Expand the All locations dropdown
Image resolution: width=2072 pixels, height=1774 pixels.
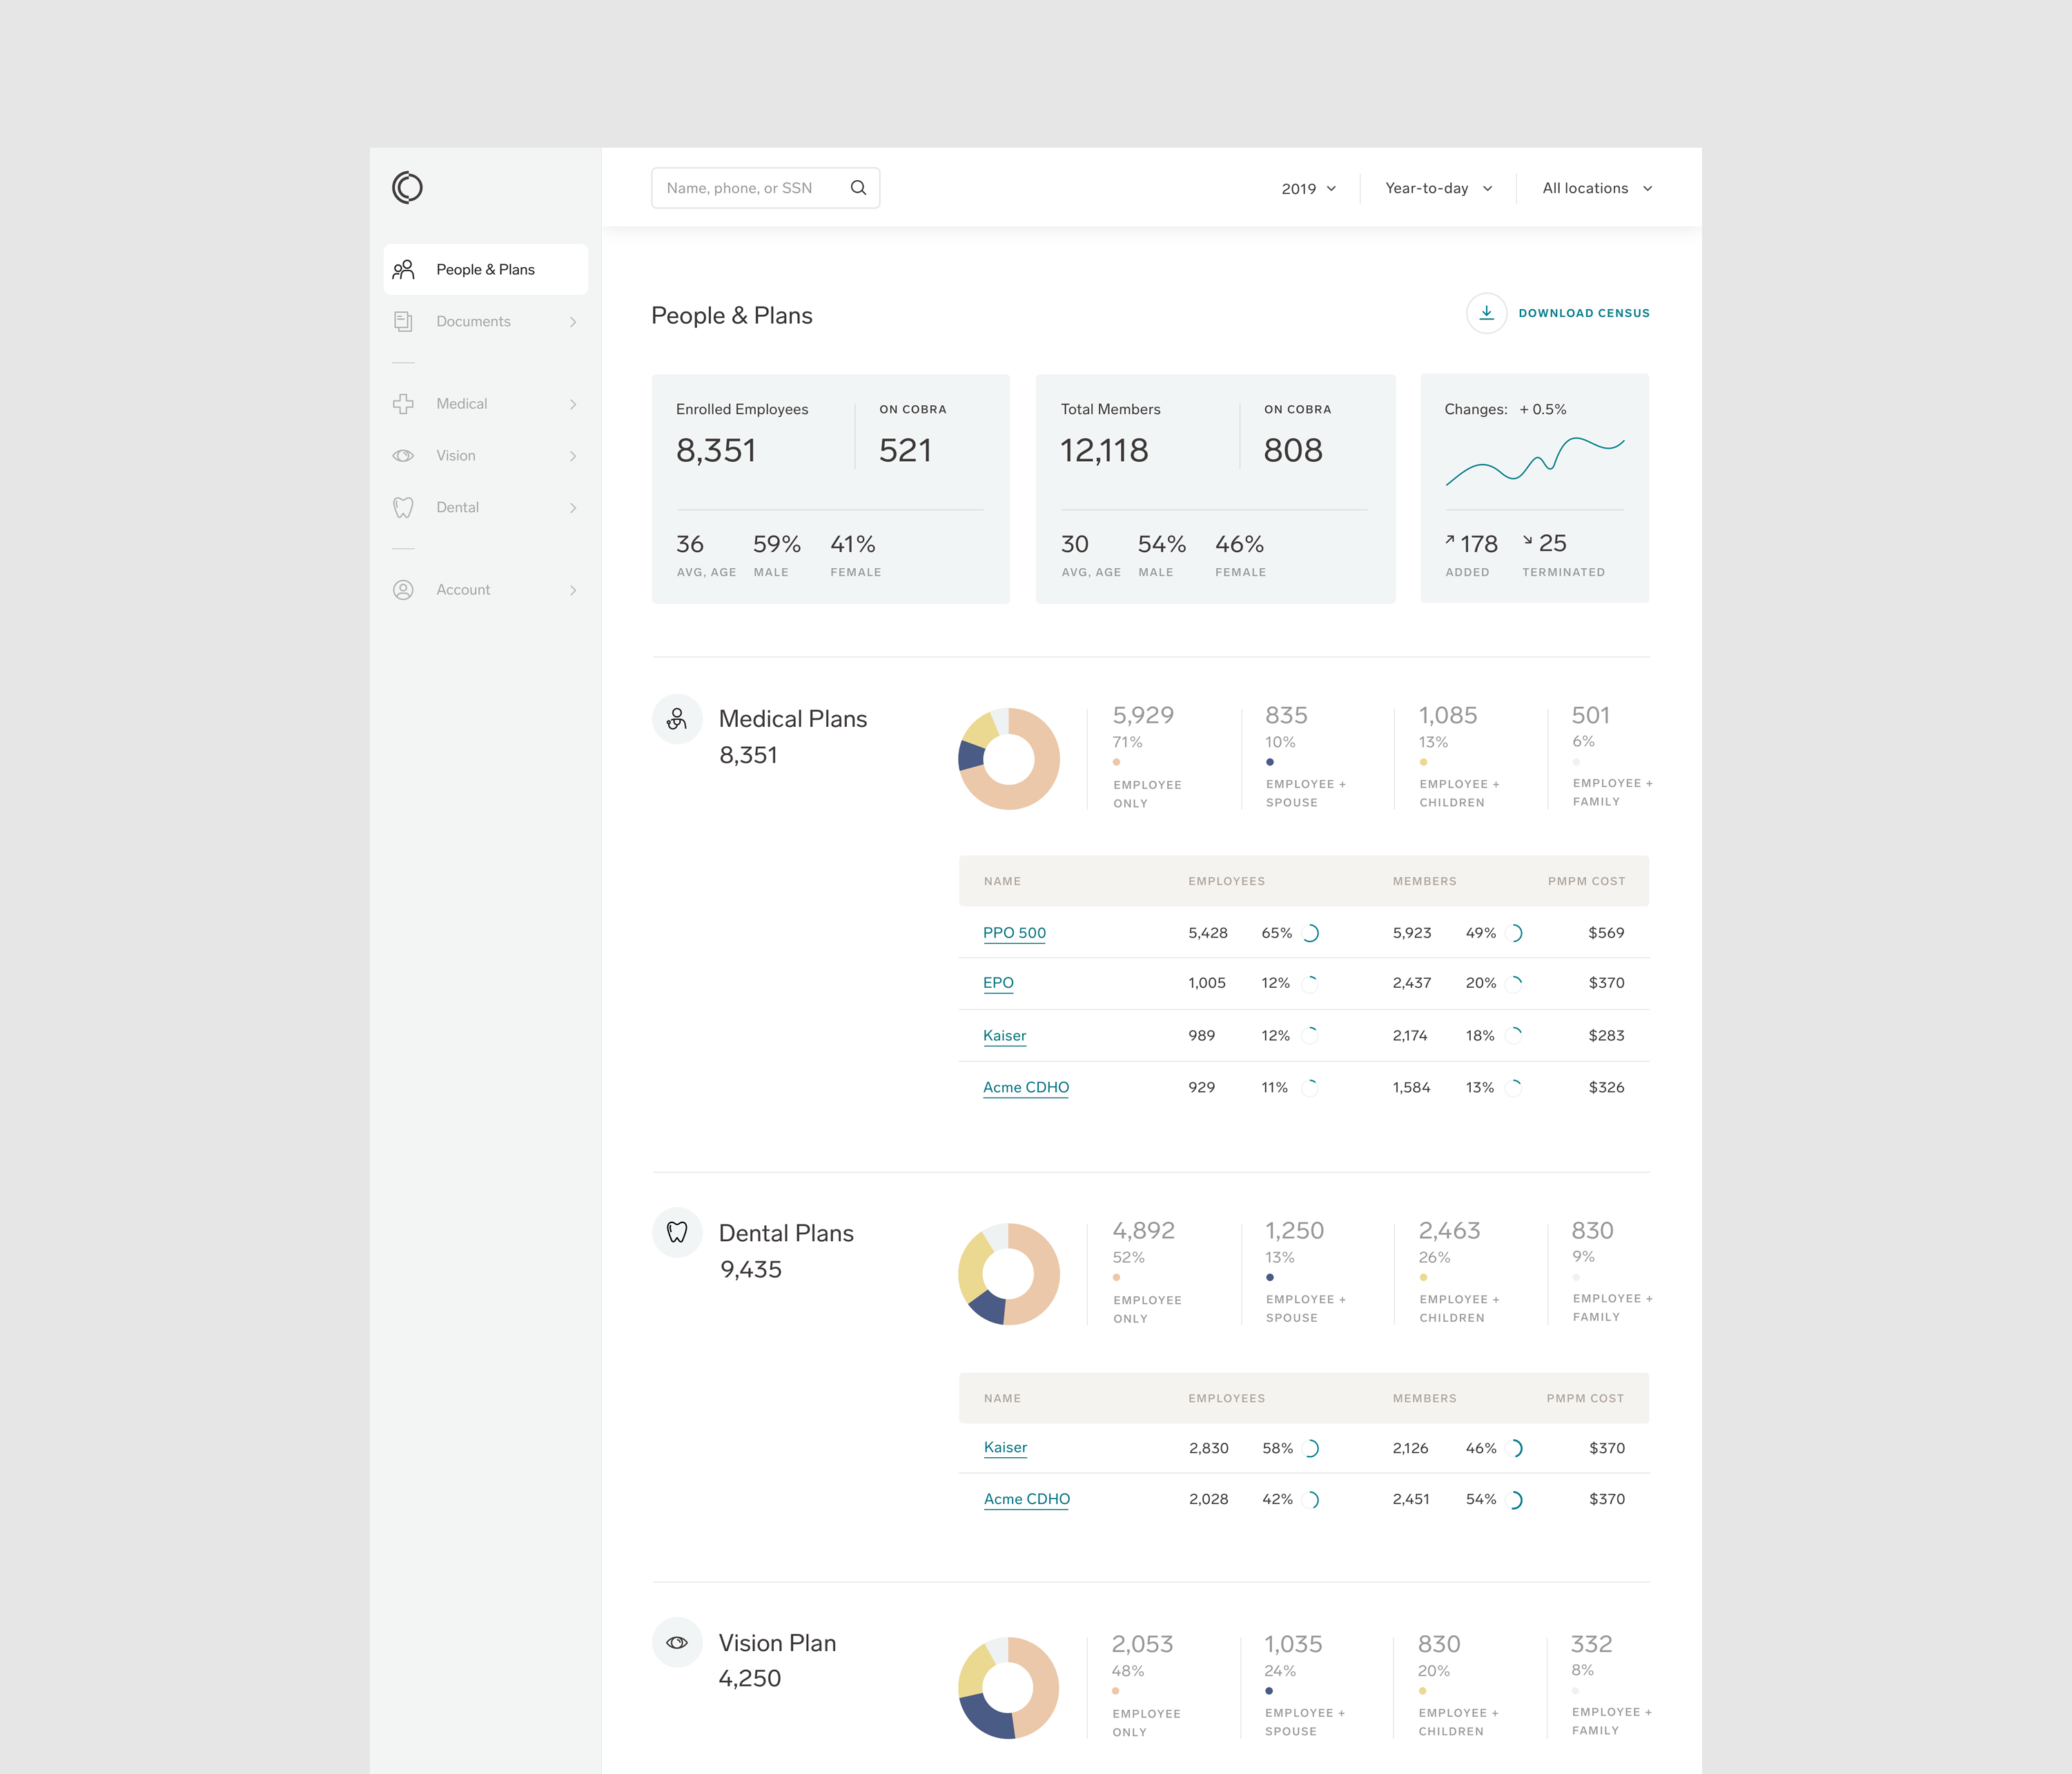(1596, 188)
